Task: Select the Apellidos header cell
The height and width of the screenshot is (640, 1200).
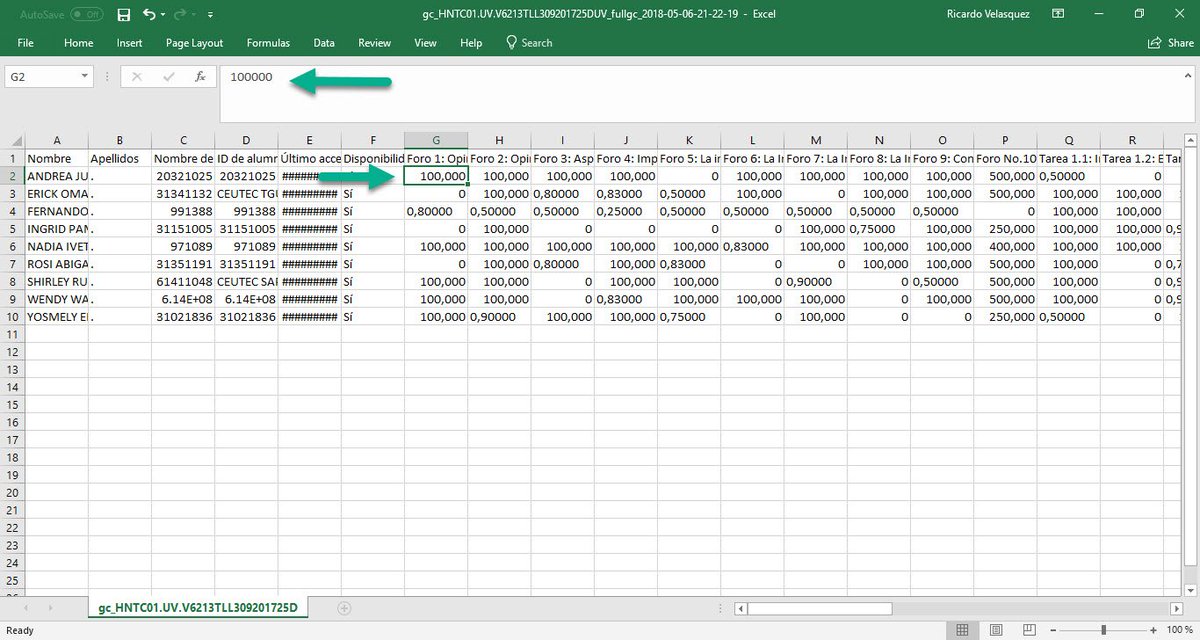Action: tap(120, 159)
